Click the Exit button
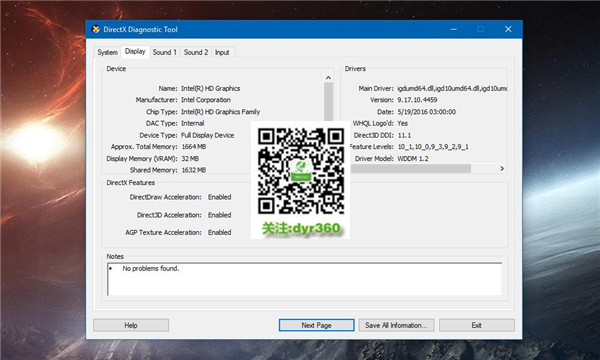The height and width of the screenshot is (360, 600). point(476,325)
